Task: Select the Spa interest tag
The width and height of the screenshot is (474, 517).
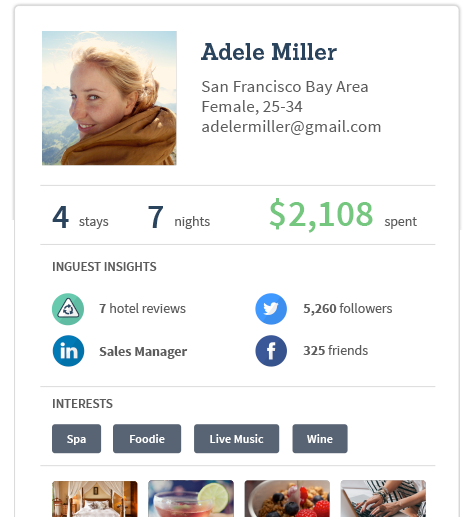Action: point(76,439)
